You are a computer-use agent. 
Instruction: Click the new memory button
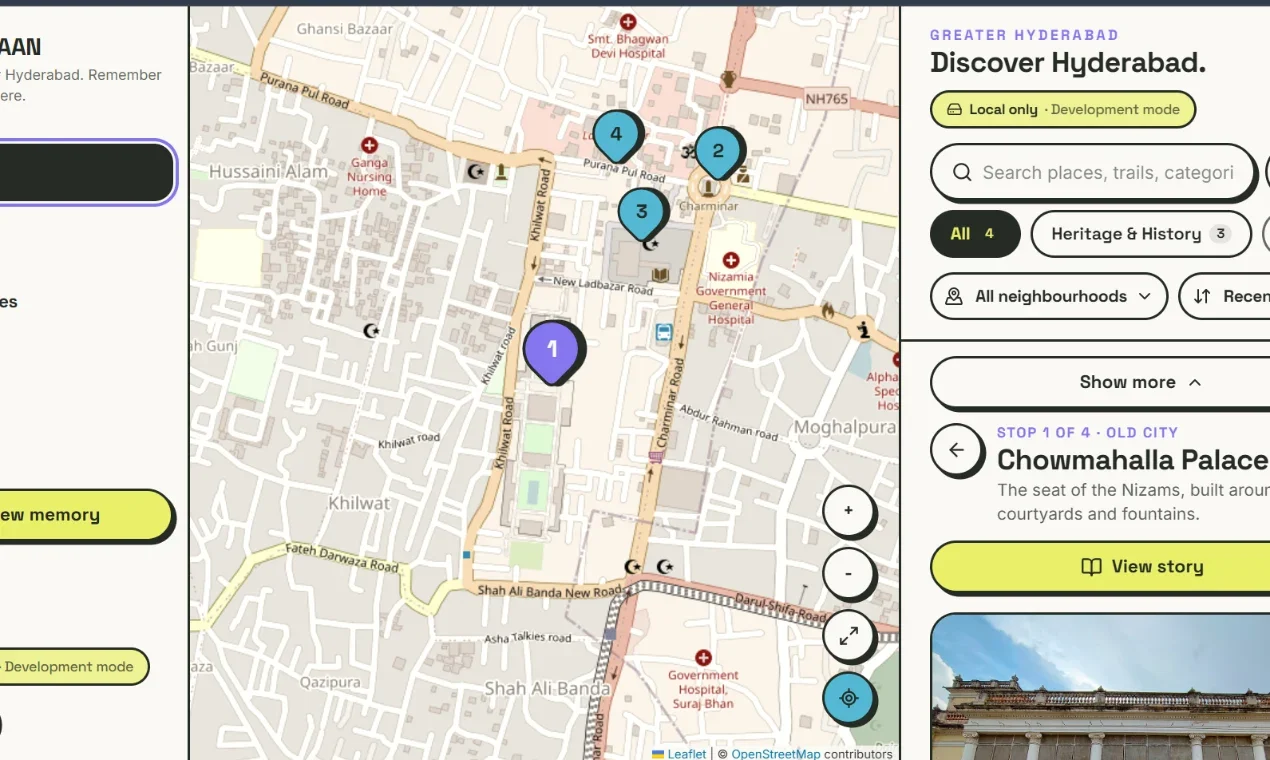(86, 515)
